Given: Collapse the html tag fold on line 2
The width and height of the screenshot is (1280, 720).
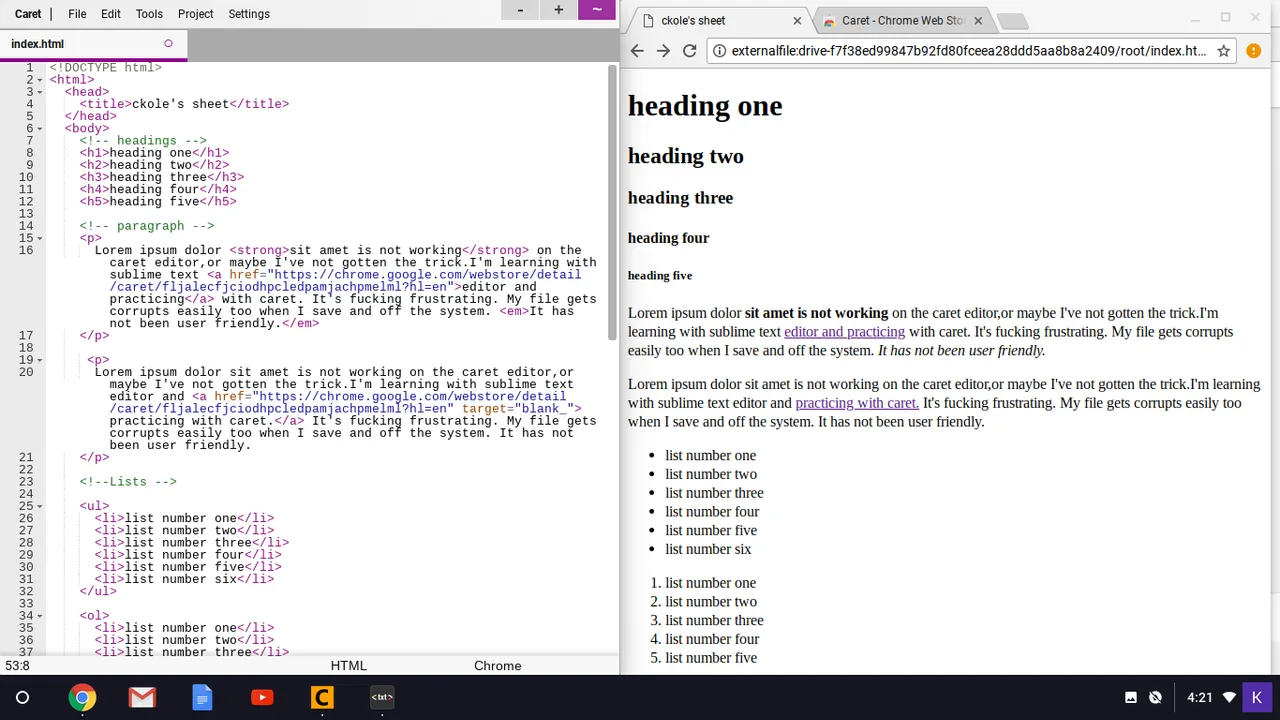Looking at the screenshot, I should pos(40,80).
